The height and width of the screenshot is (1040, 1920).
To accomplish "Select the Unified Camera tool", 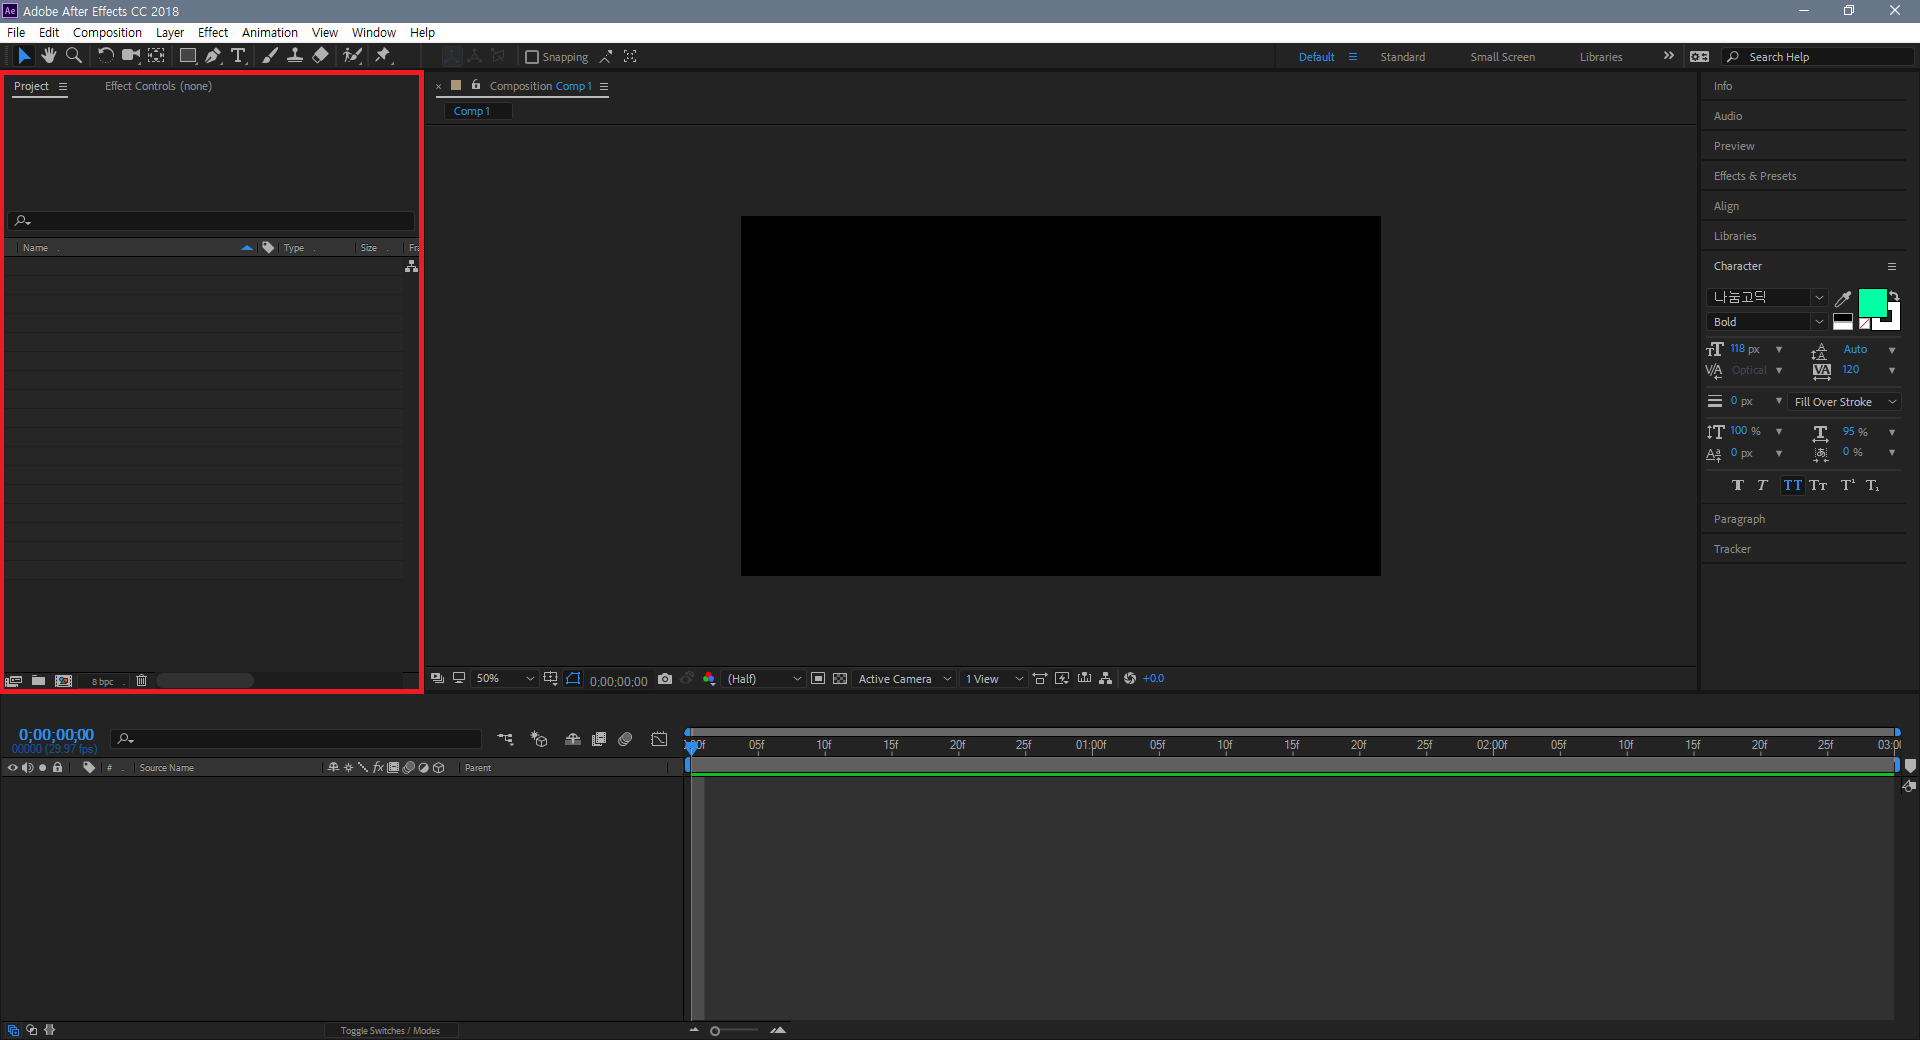I will (x=131, y=56).
